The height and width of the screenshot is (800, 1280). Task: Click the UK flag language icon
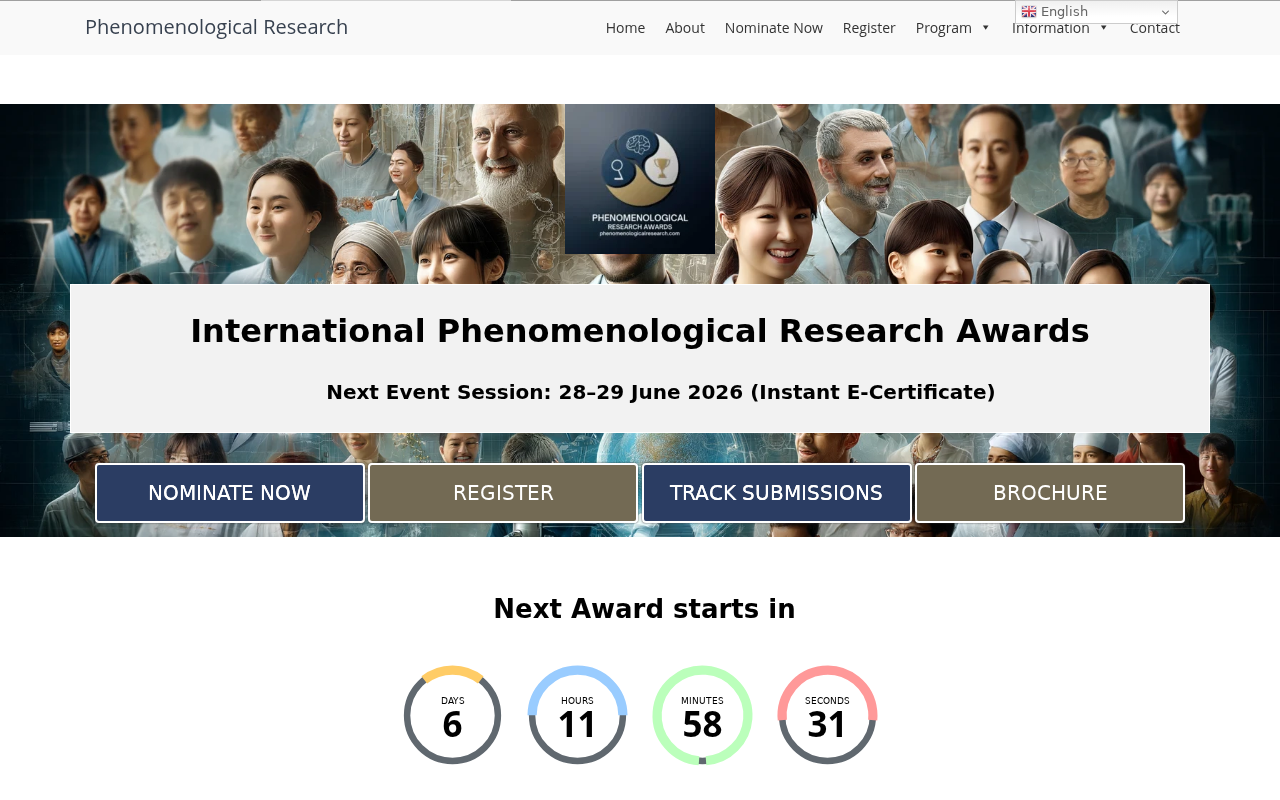tap(1029, 12)
